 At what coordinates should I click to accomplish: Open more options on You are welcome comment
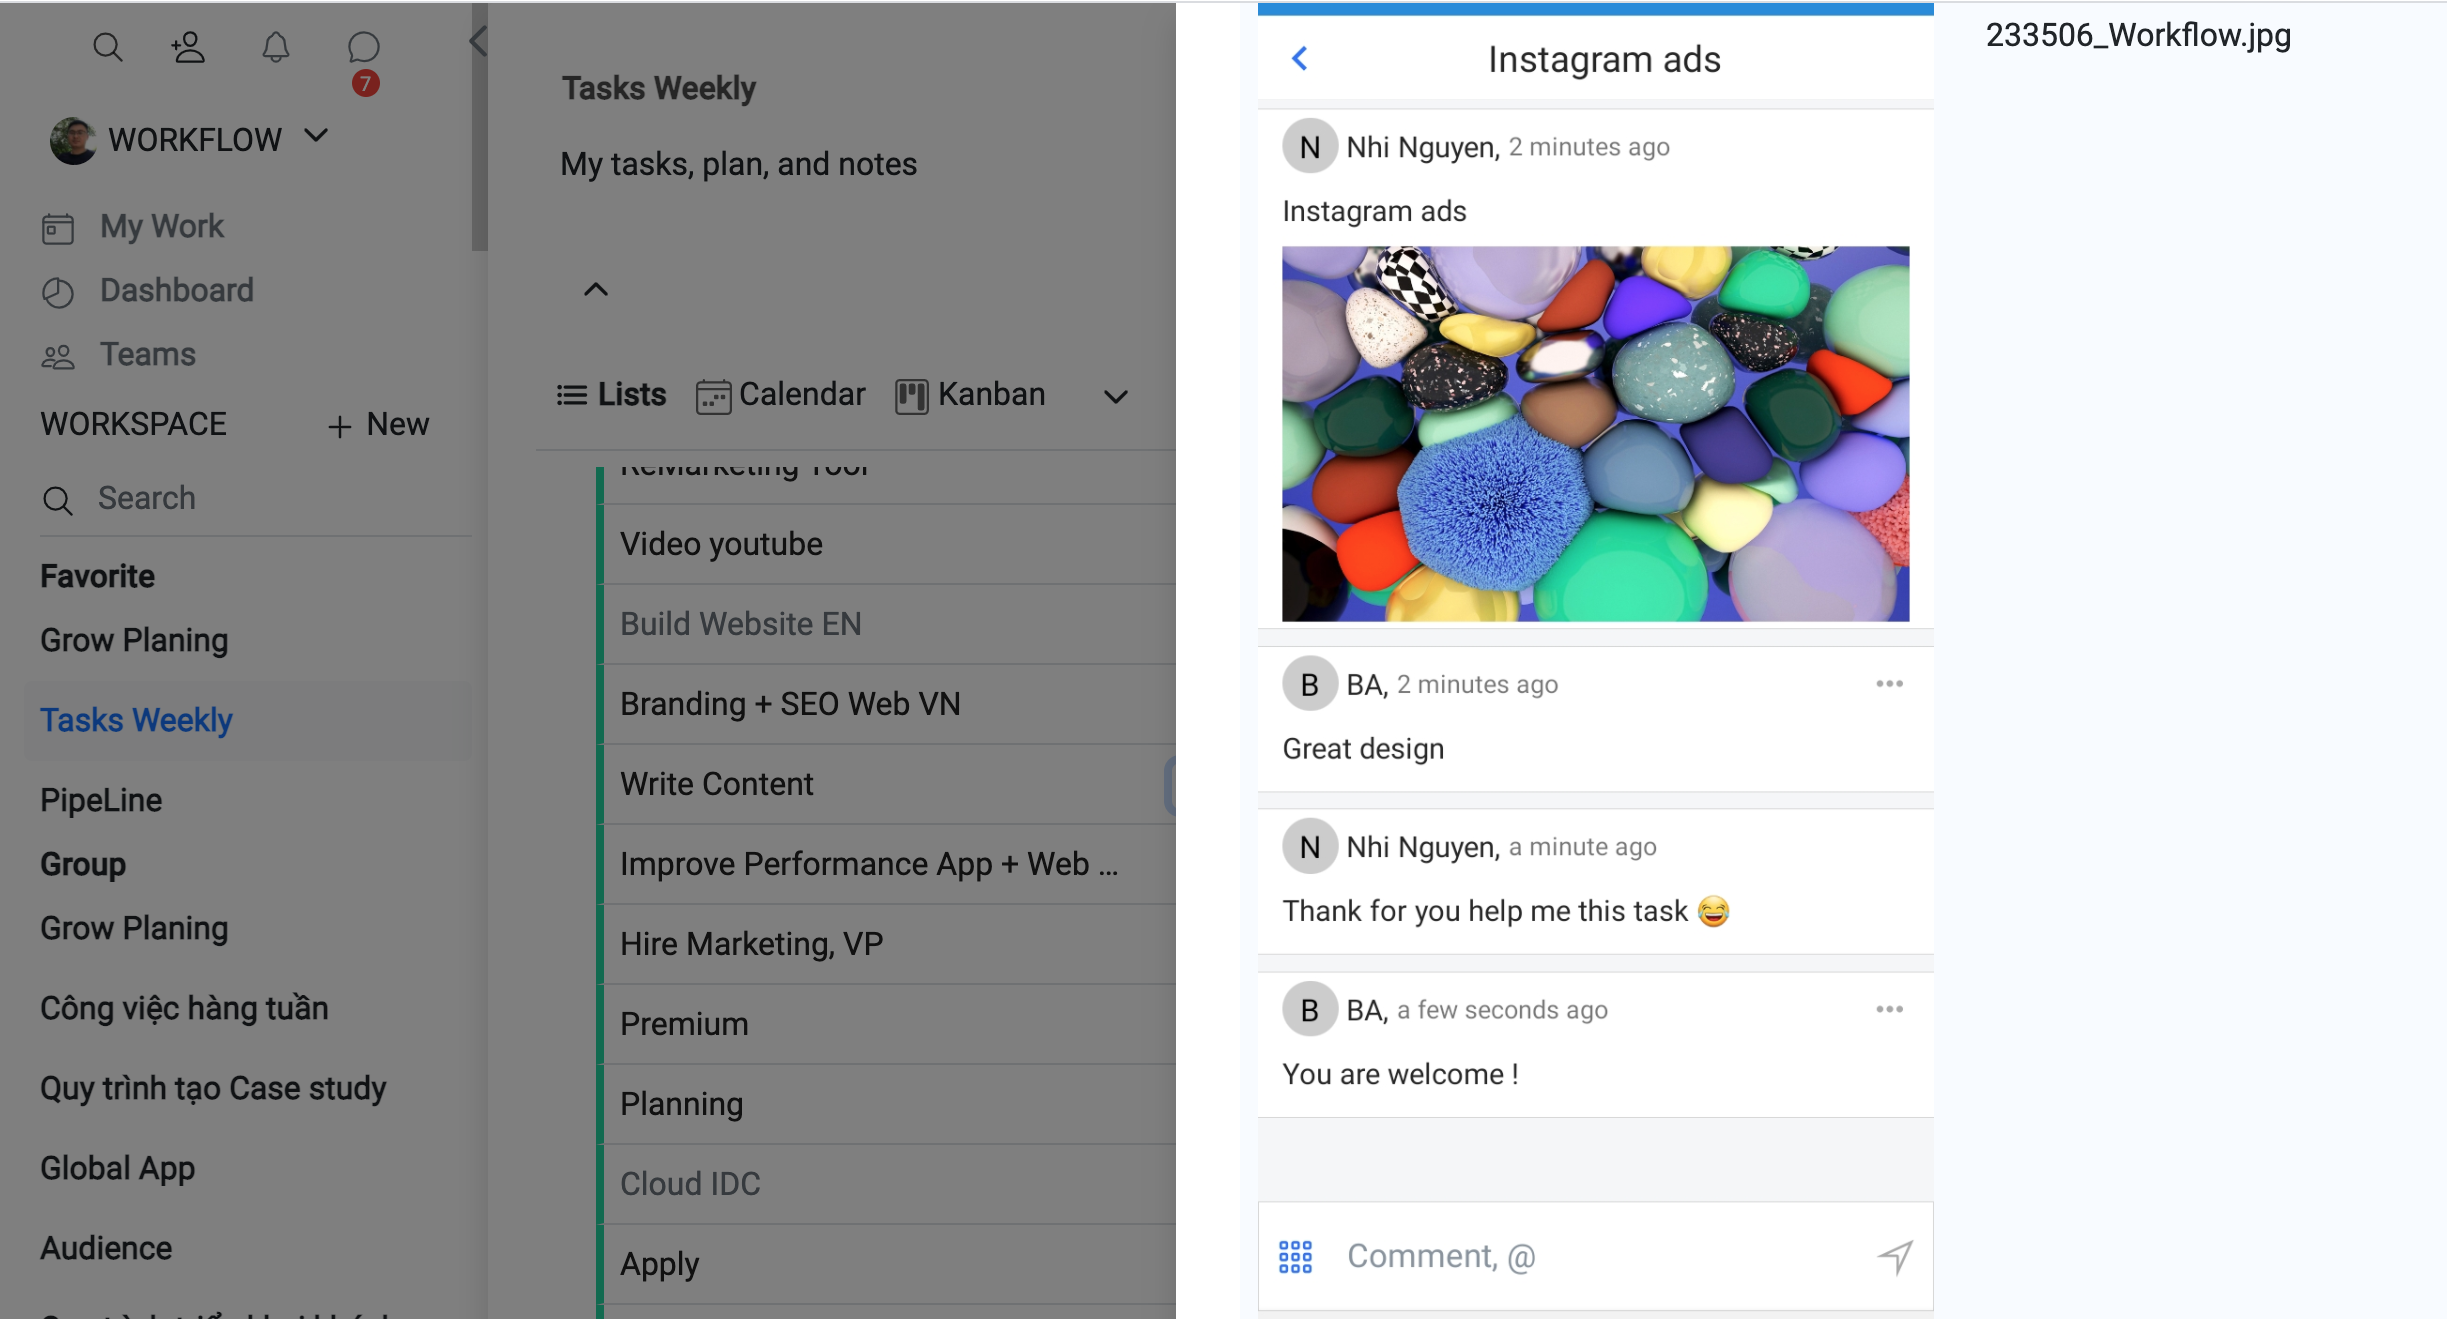tap(1889, 1009)
